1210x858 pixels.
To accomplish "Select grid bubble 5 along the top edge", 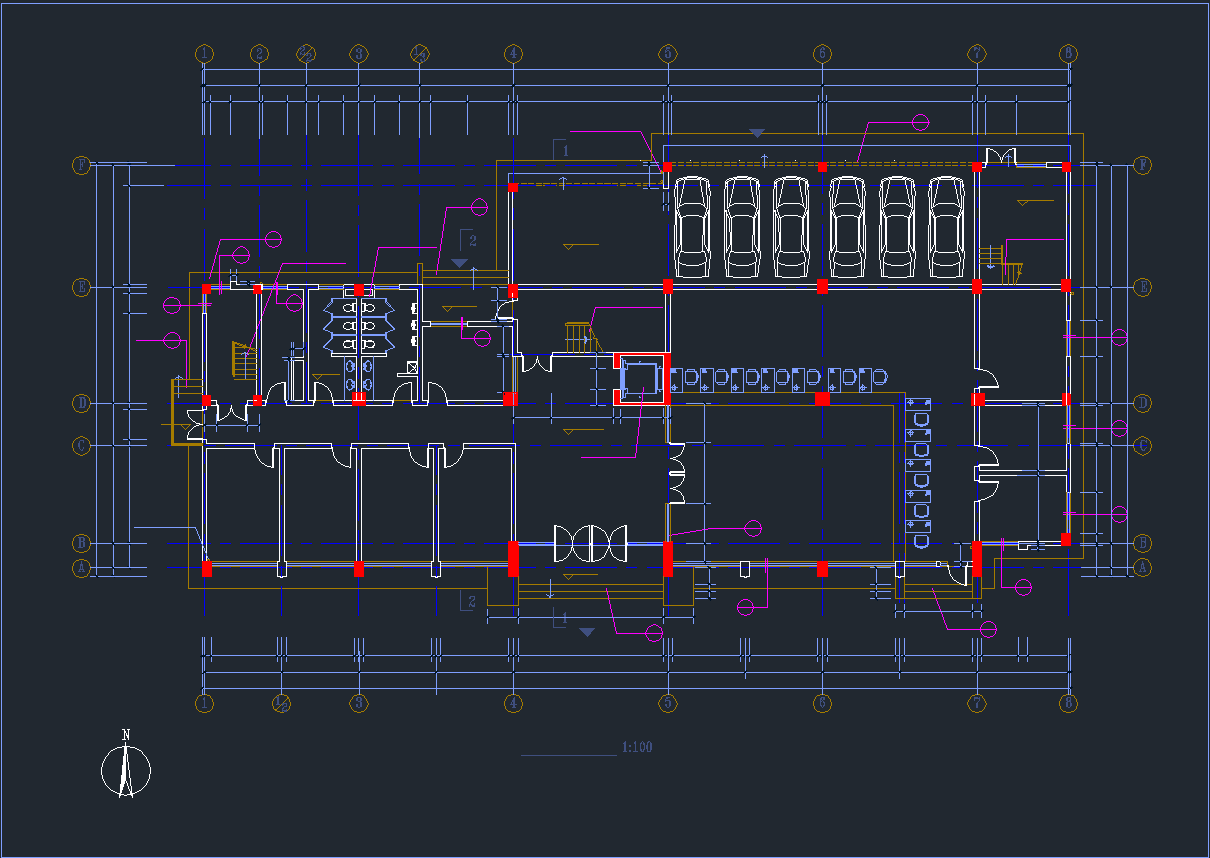I will pyautogui.click(x=667, y=53).
